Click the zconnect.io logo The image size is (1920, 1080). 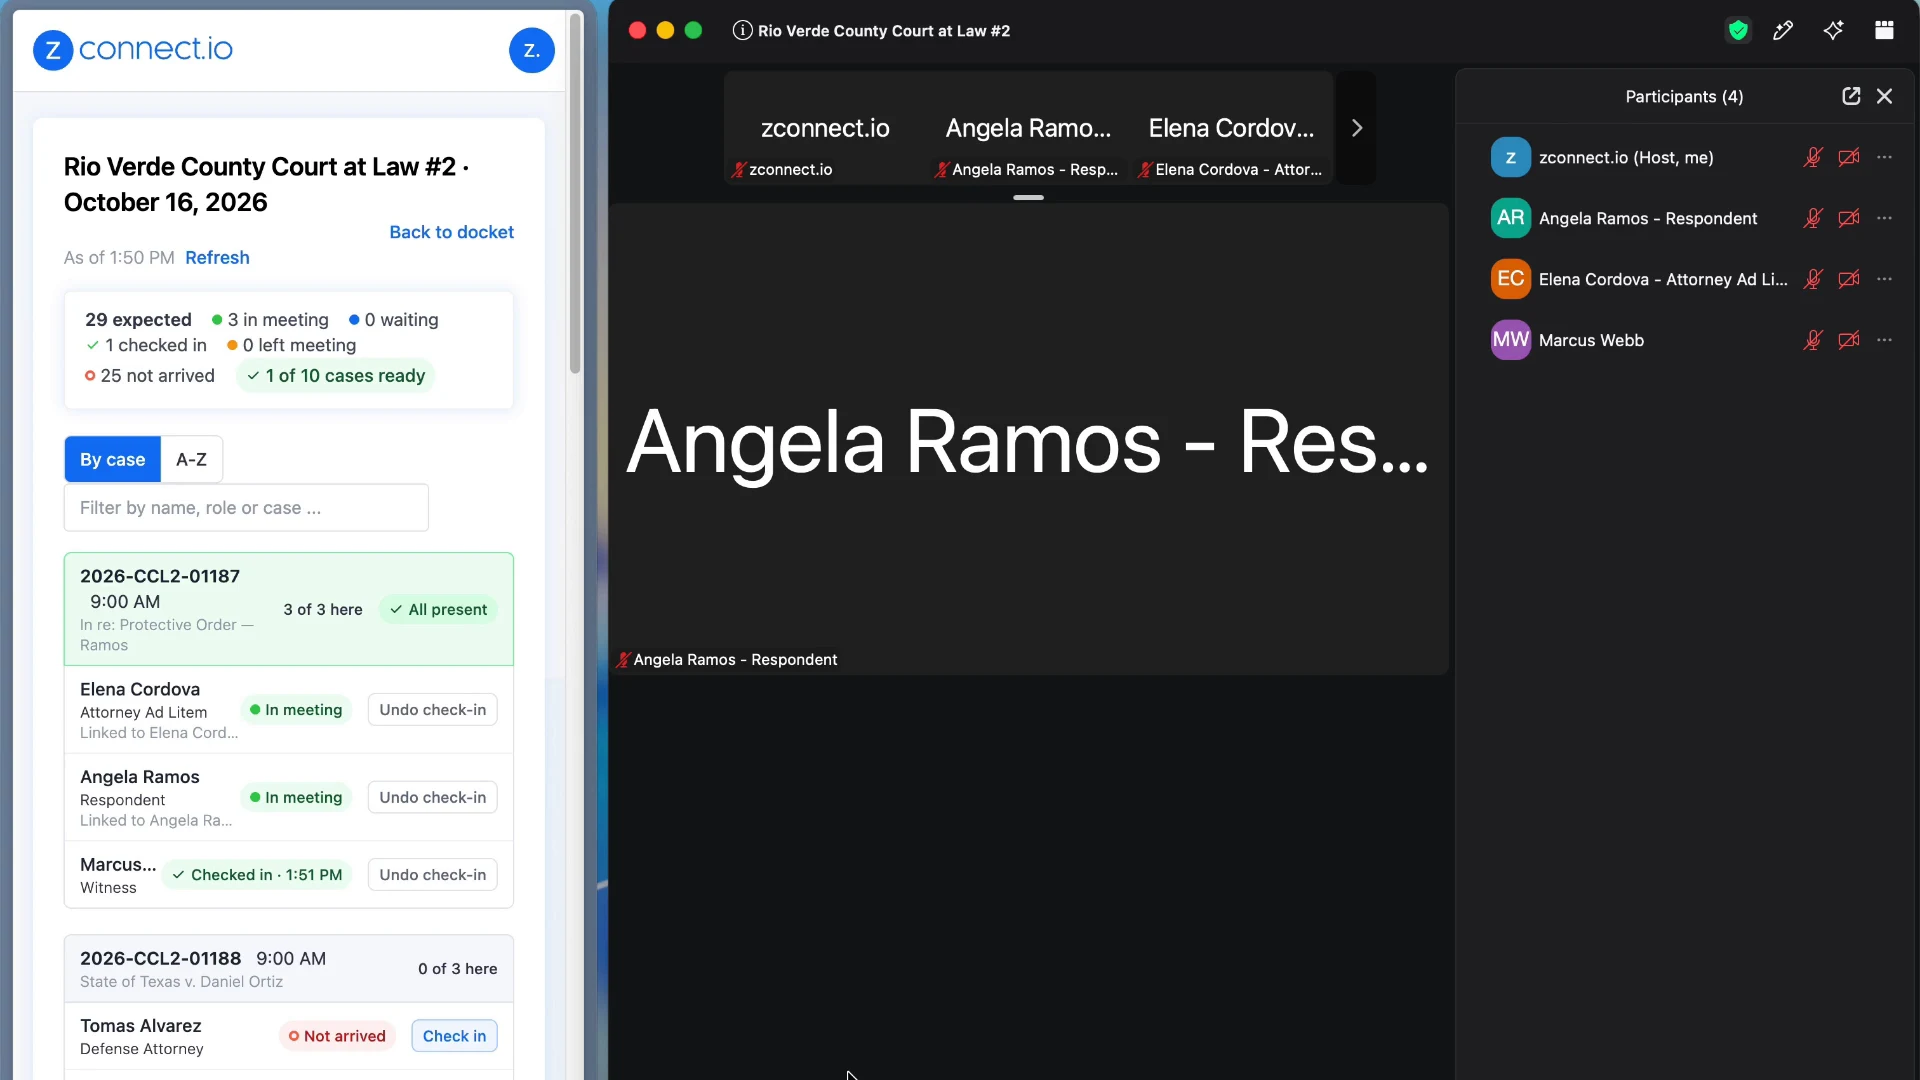click(x=133, y=49)
